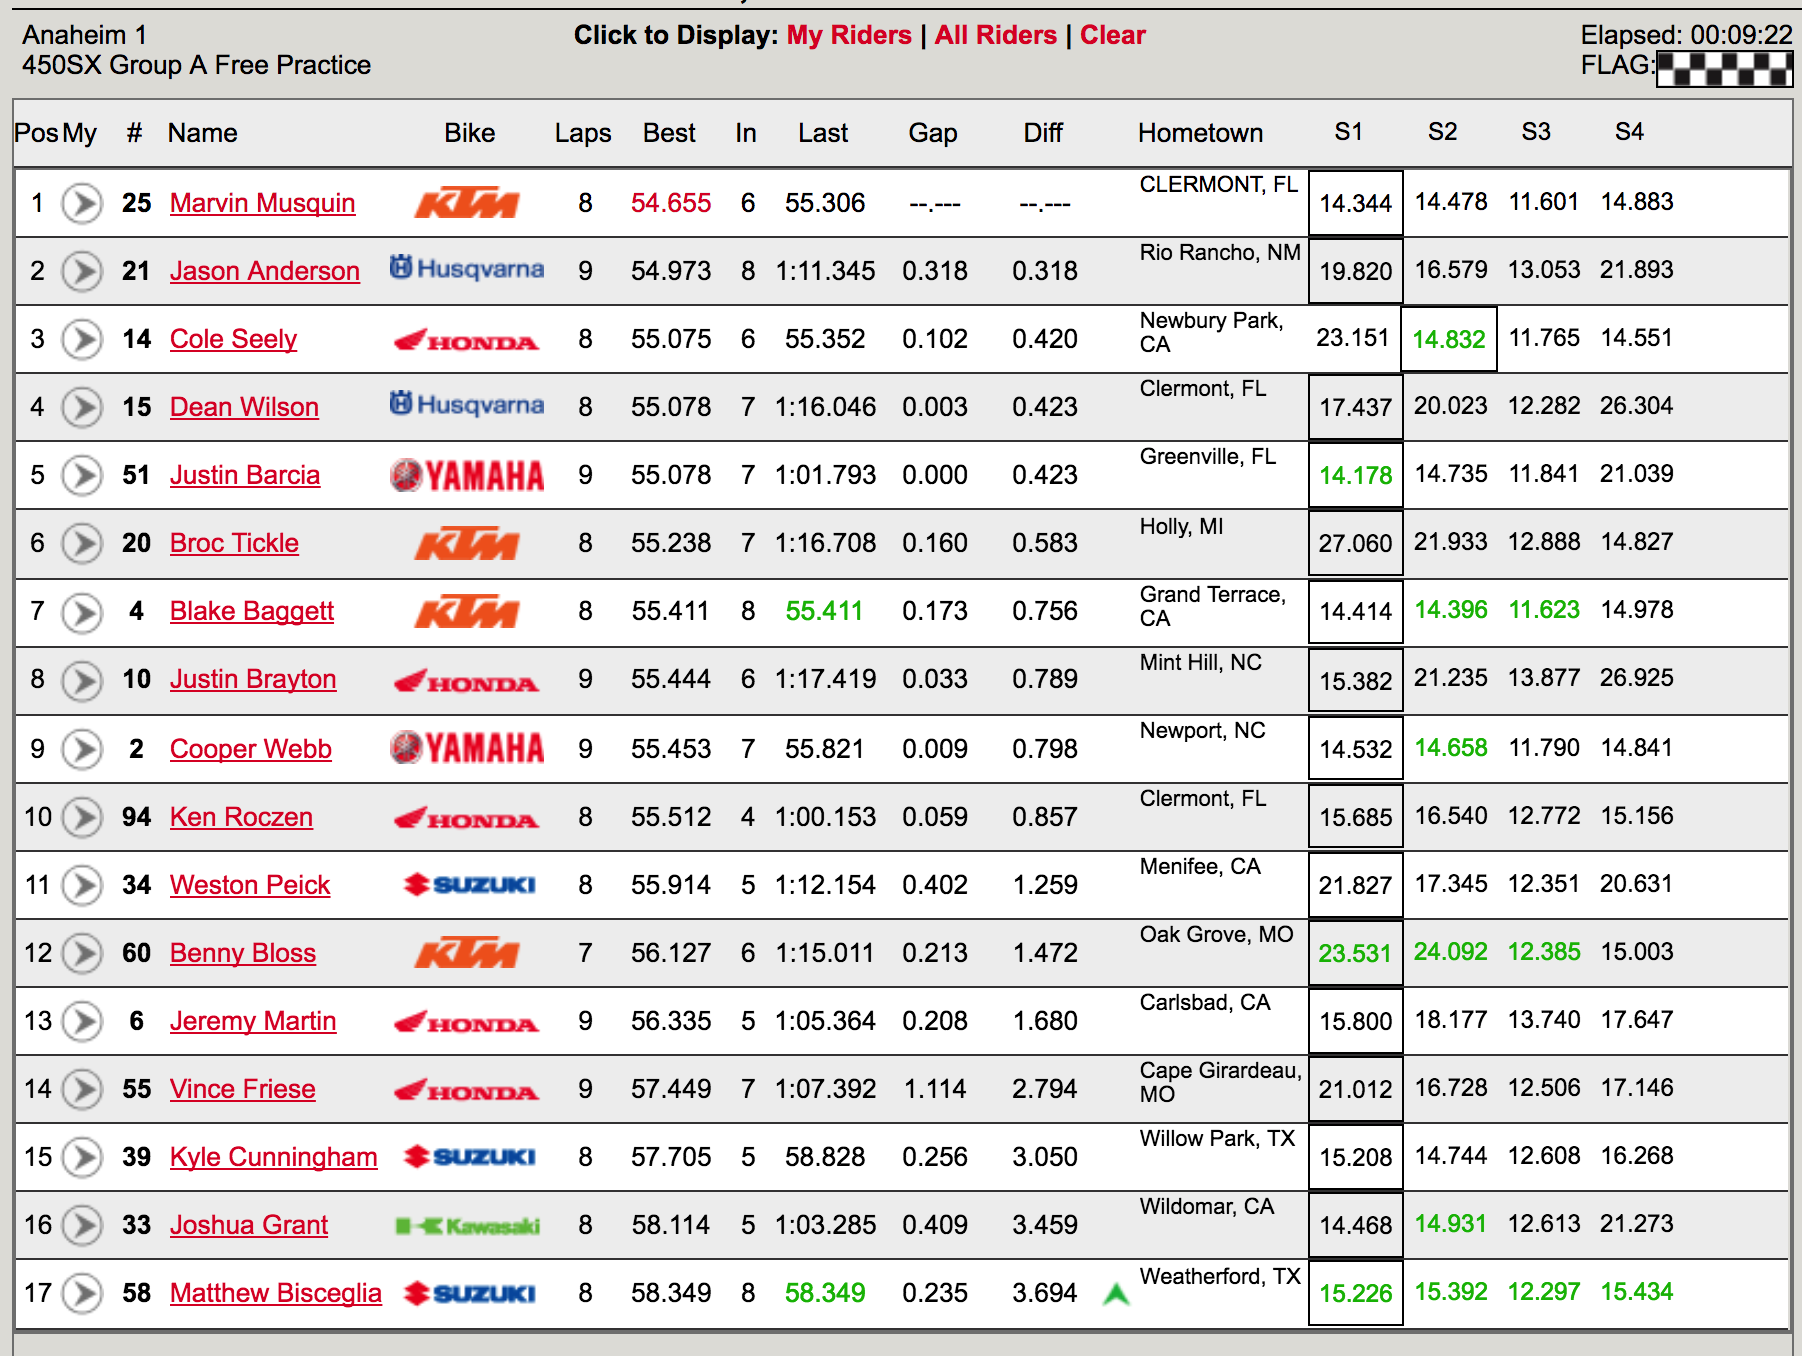This screenshot has height=1356, width=1802.
Task: Click the S4 column header
Action: point(1629,132)
